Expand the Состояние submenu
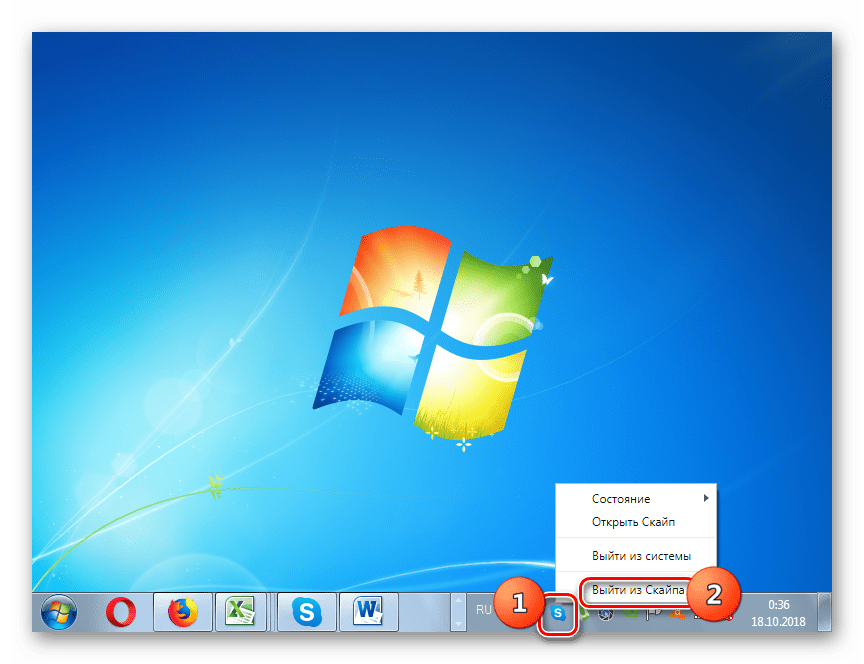Screen dimensions: 864x664 (636, 499)
